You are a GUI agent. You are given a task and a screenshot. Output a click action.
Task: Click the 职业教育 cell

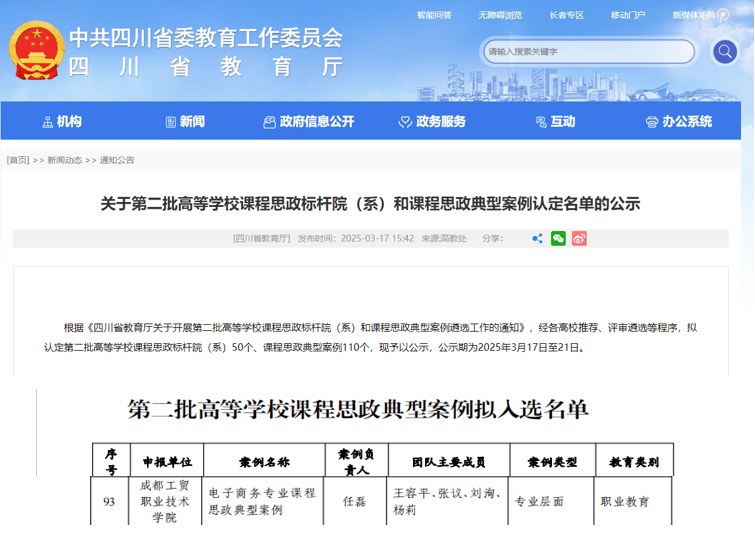(633, 502)
